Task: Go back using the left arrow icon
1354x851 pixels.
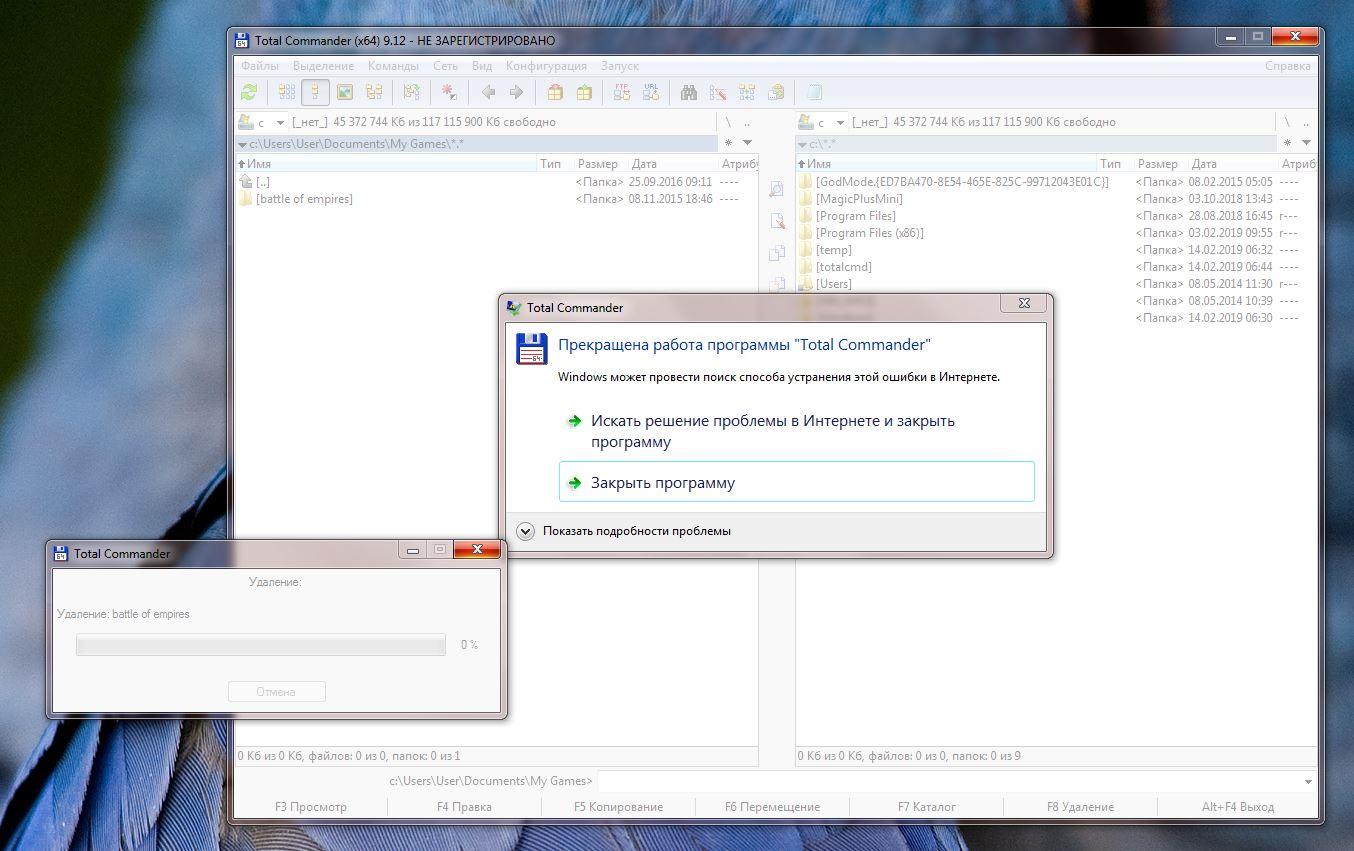Action: click(488, 92)
